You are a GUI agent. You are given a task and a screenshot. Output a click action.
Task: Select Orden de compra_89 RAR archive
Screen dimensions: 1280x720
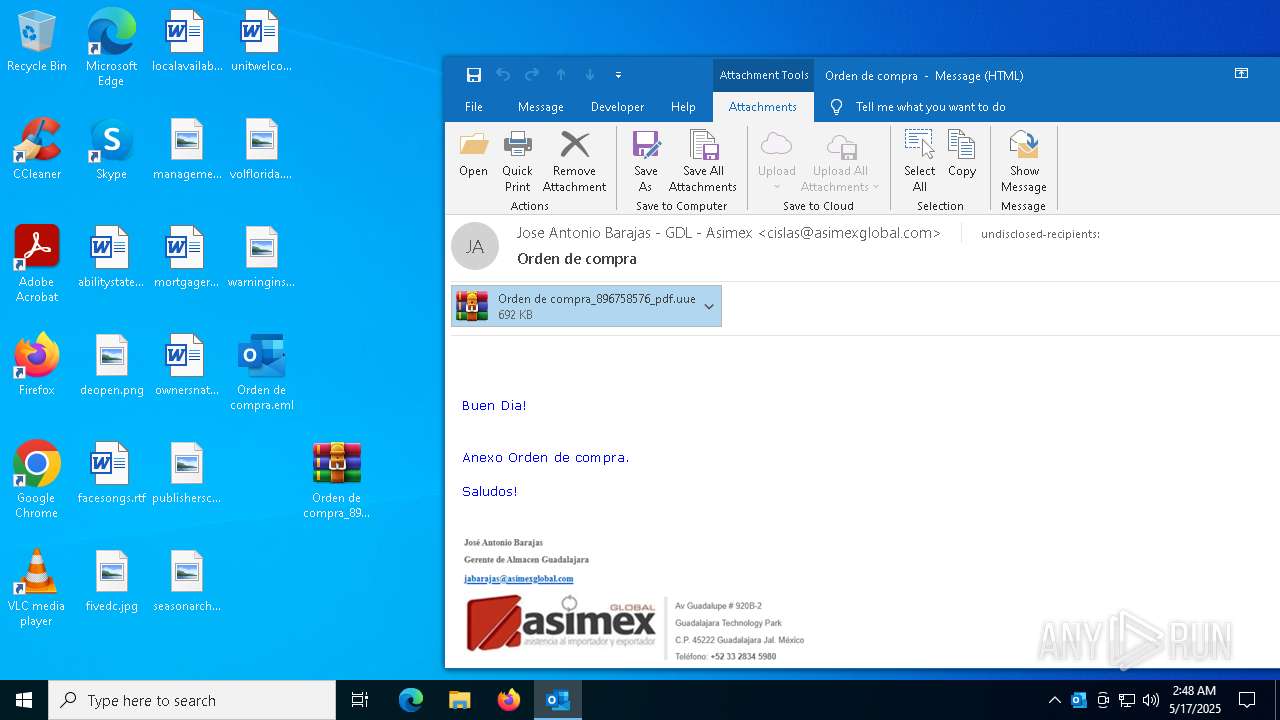[336, 480]
